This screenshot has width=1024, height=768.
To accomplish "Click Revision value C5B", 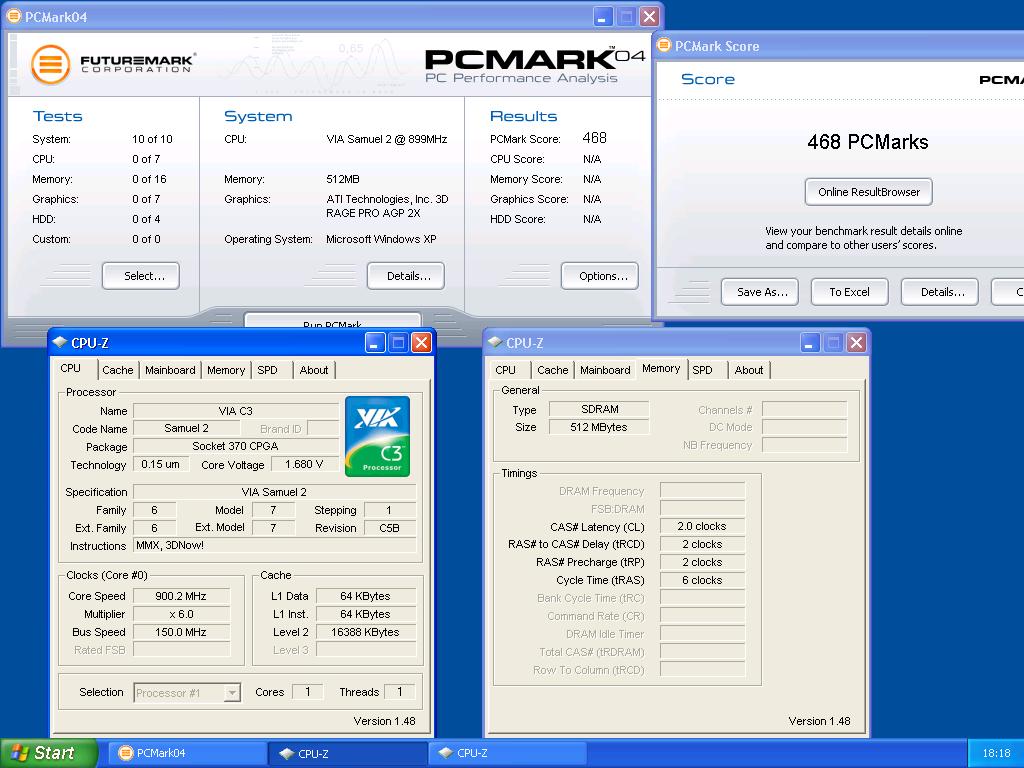I will coord(389,528).
